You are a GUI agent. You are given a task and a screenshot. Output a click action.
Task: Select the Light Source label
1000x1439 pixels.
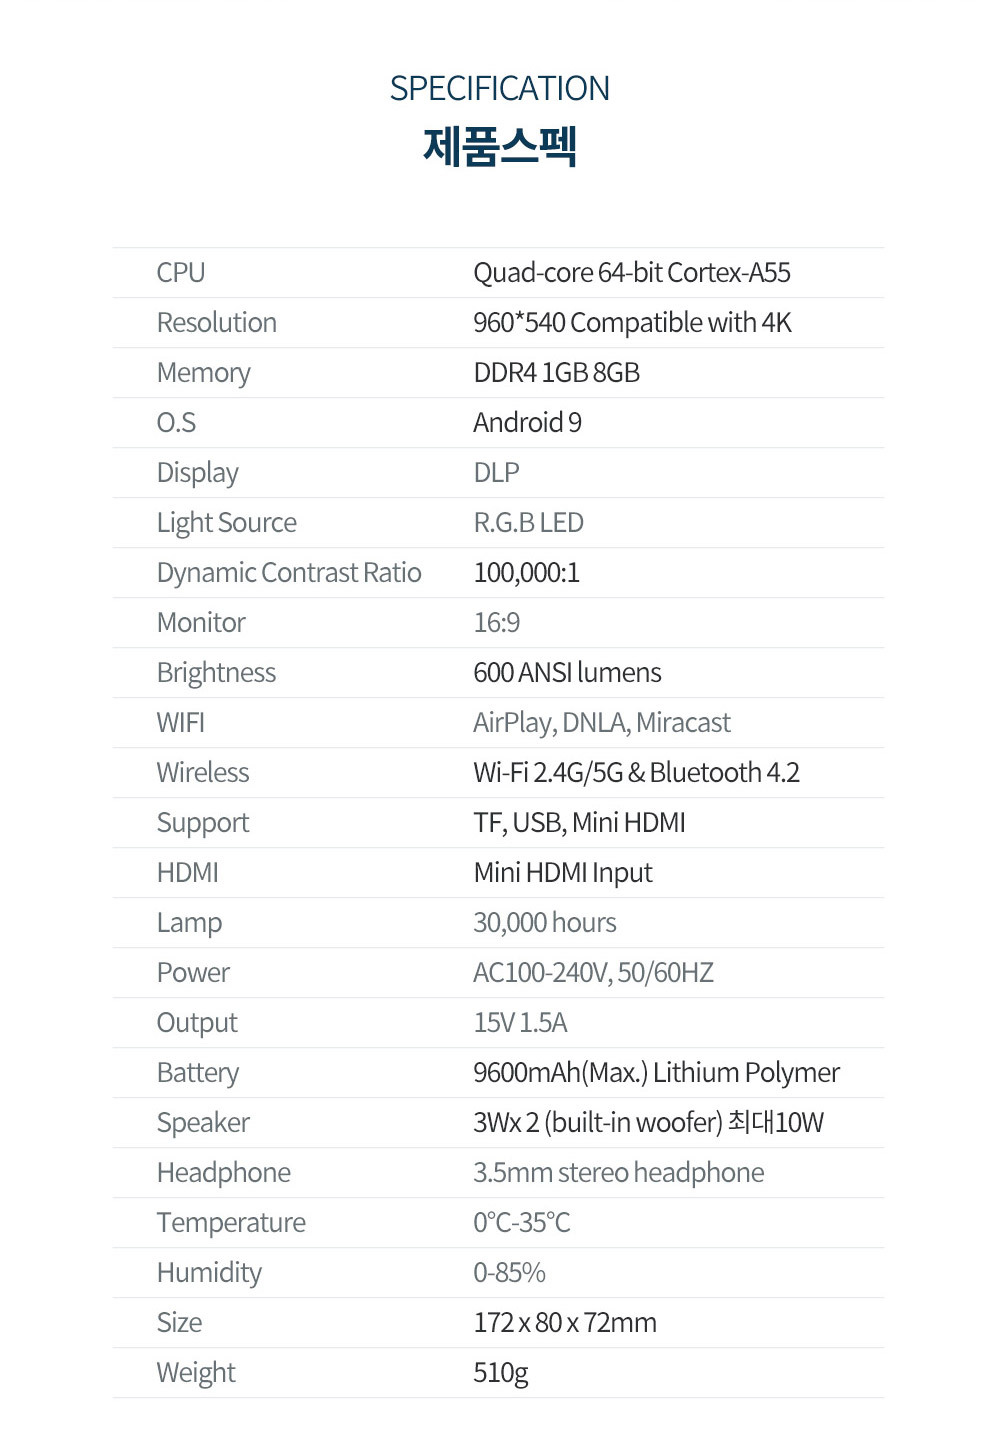tap(226, 523)
